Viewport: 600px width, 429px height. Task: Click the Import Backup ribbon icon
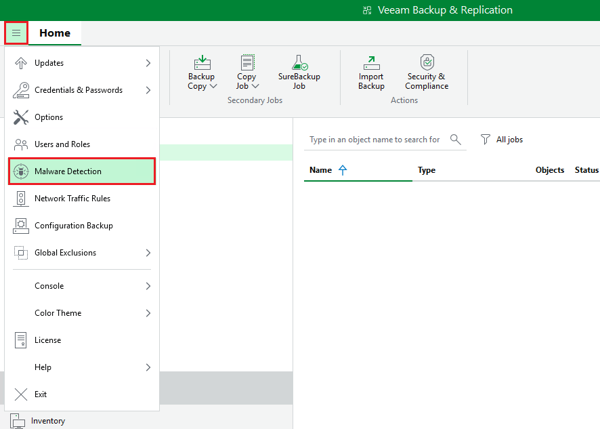click(x=371, y=63)
